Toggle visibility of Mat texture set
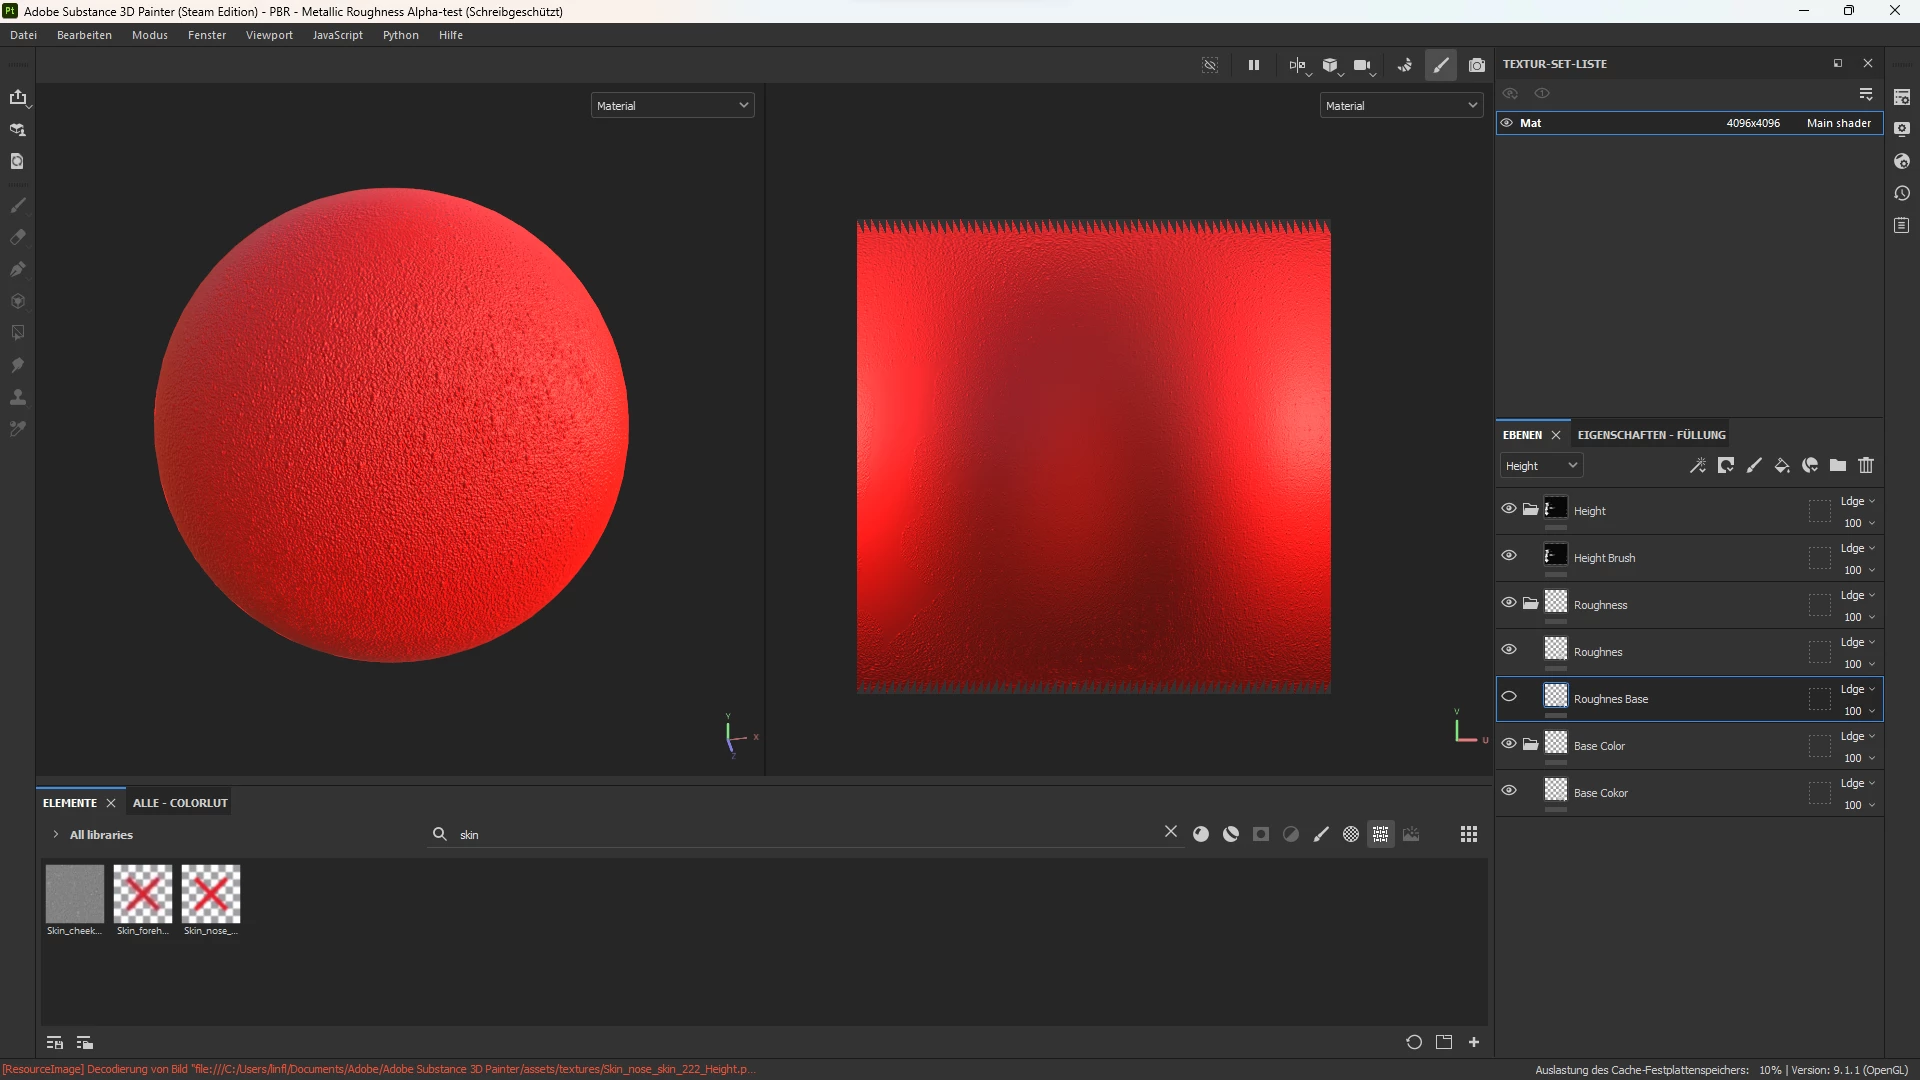The width and height of the screenshot is (1920, 1080). coord(1507,123)
